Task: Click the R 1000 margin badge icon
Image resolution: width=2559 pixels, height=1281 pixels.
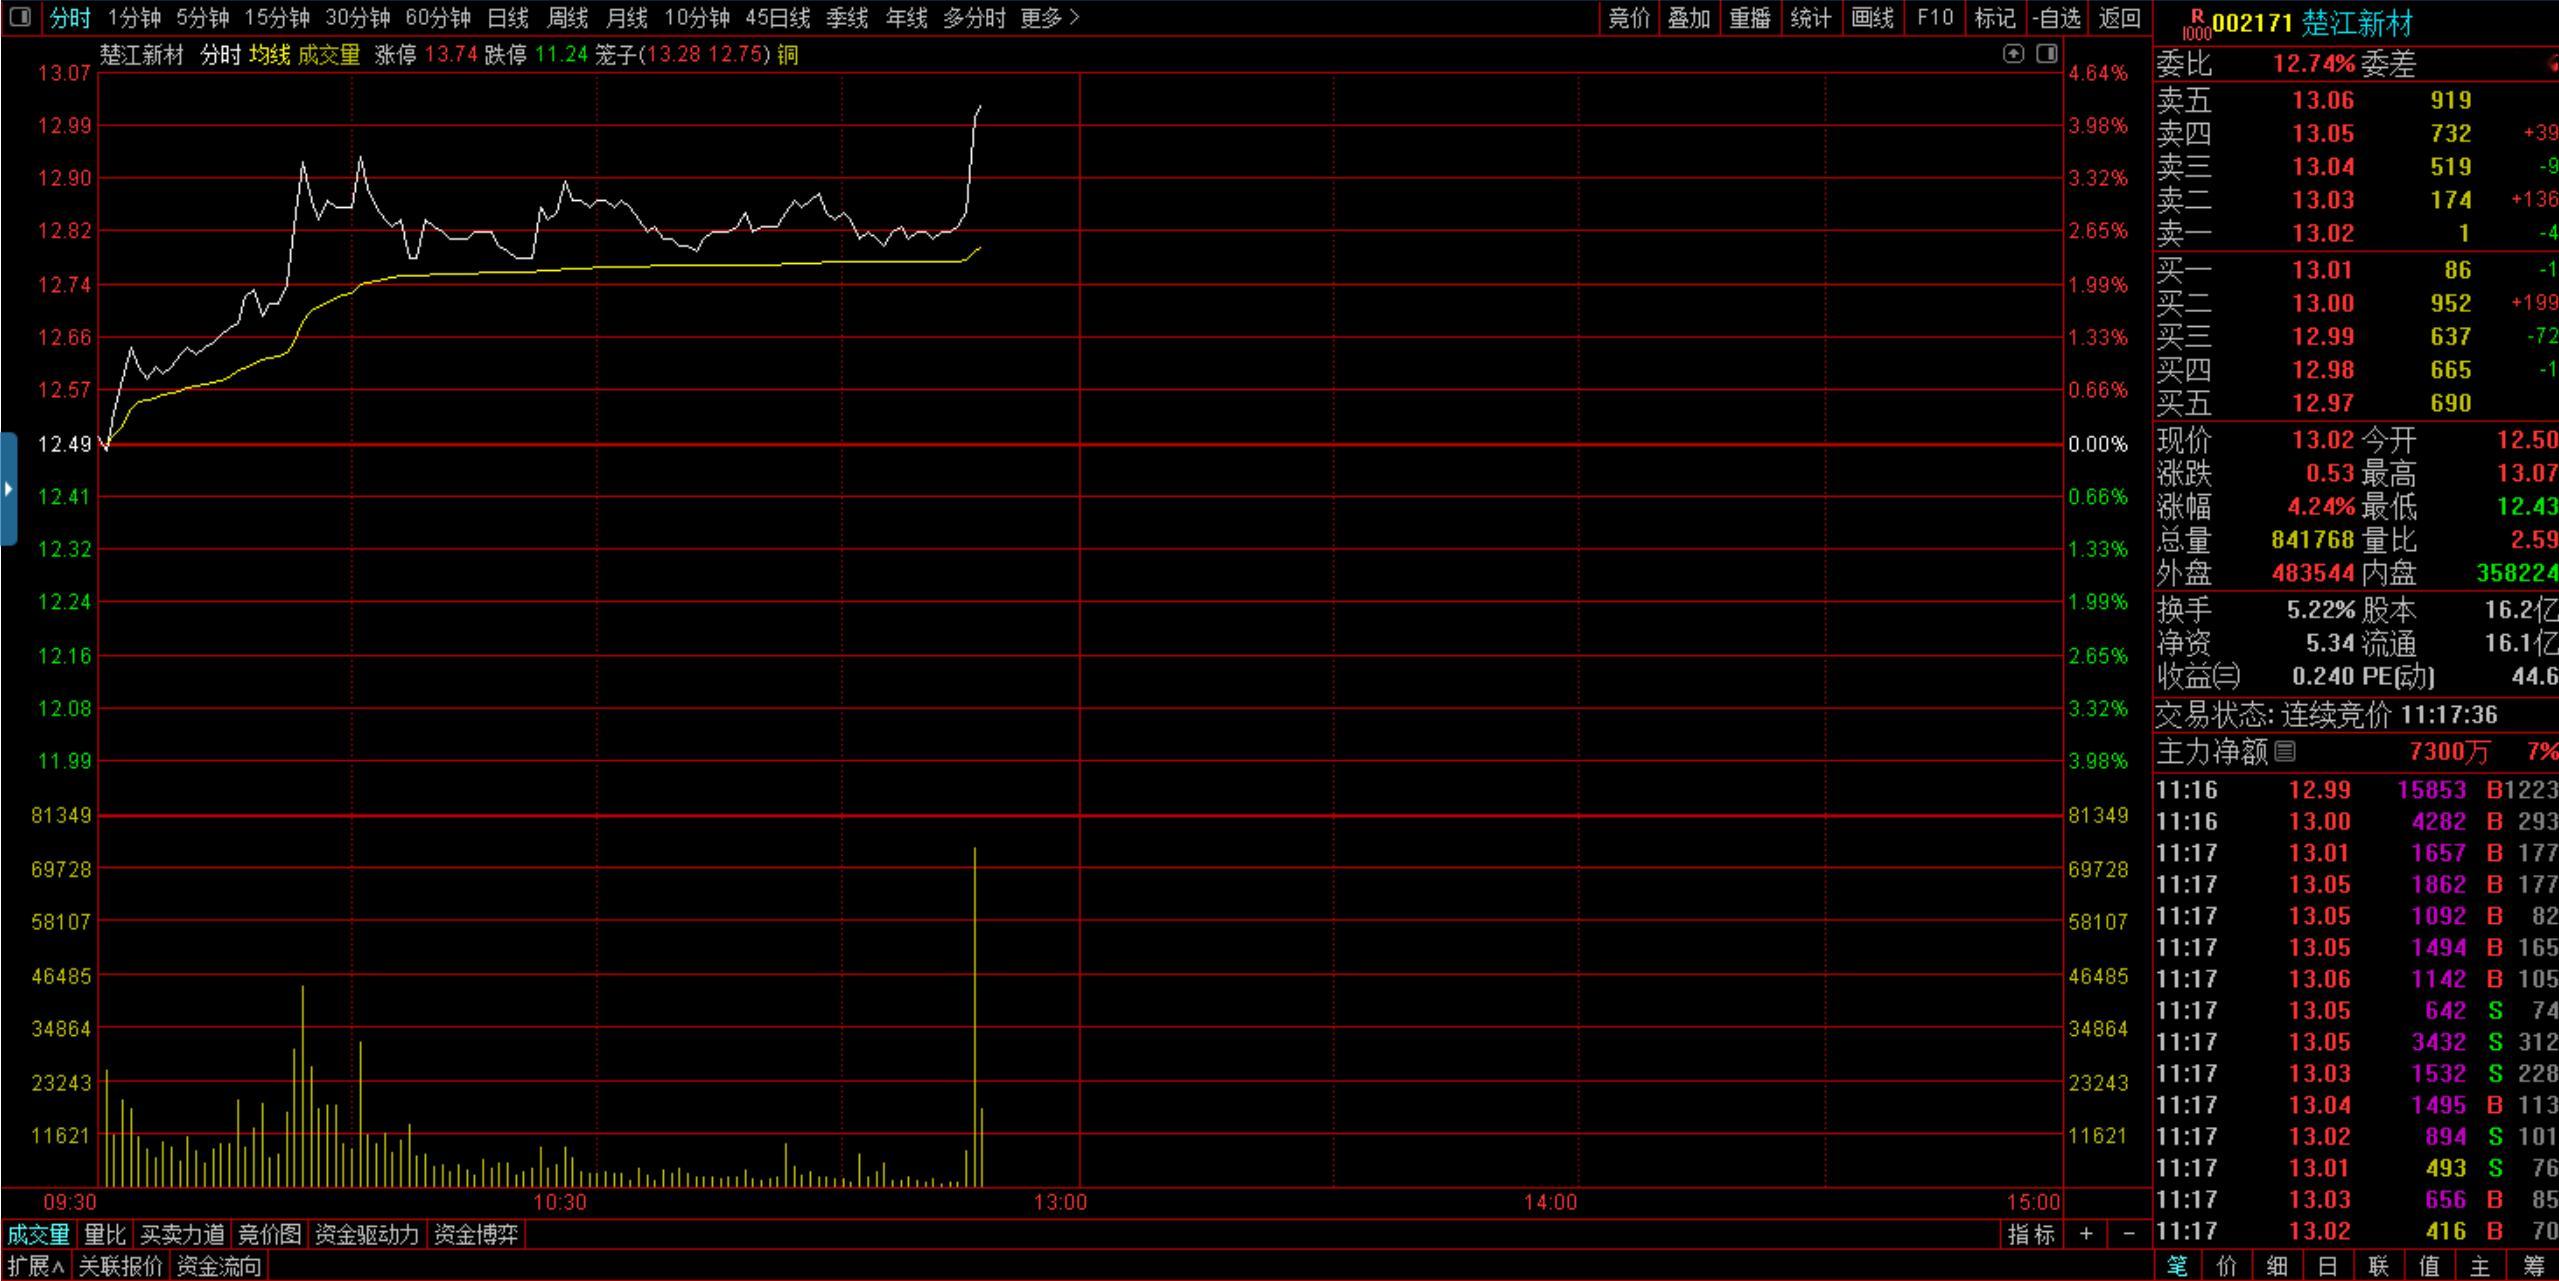Action: coord(2196,23)
